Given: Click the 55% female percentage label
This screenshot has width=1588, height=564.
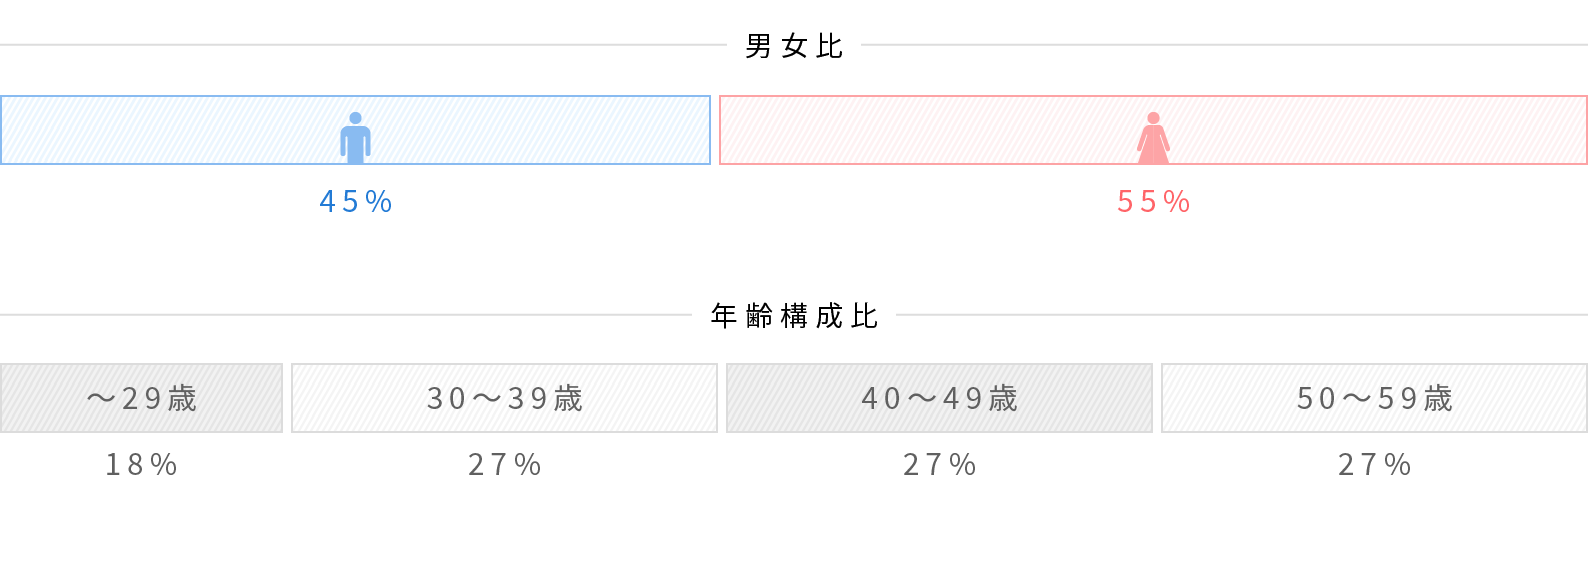Looking at the screenshot, I should [x=1153, y=202].
